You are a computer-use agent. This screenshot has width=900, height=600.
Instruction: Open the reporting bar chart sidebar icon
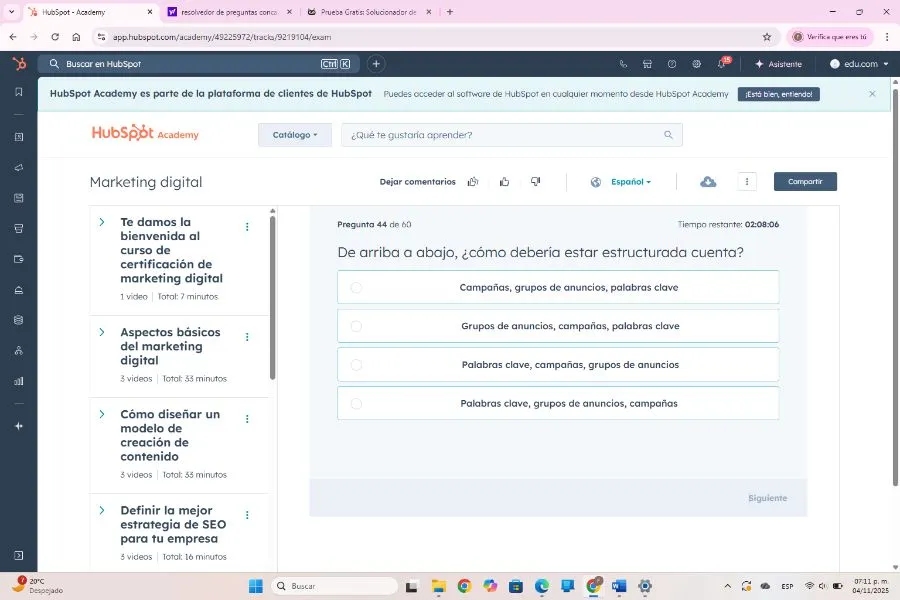[18, 381]
